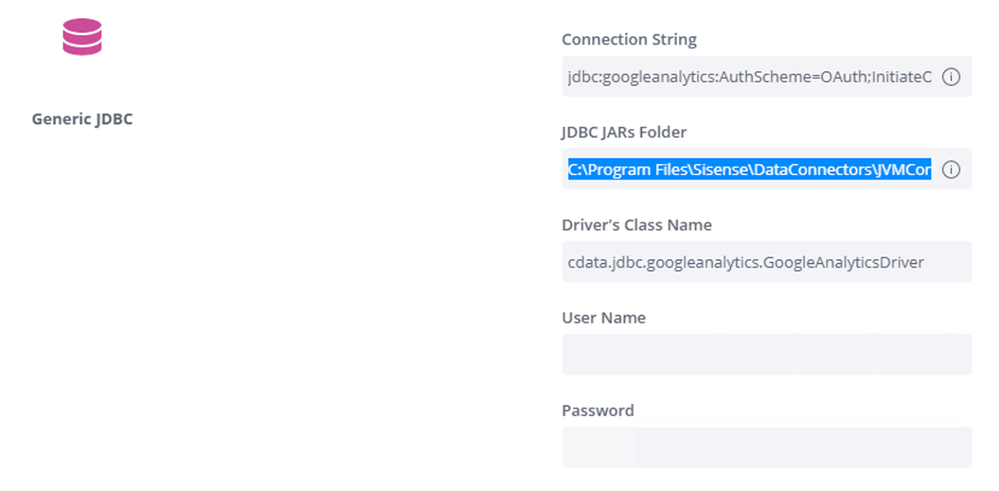Click the word Sisense in highlighted path
Viewport: 999px width, 491px height.
(709, 170)
